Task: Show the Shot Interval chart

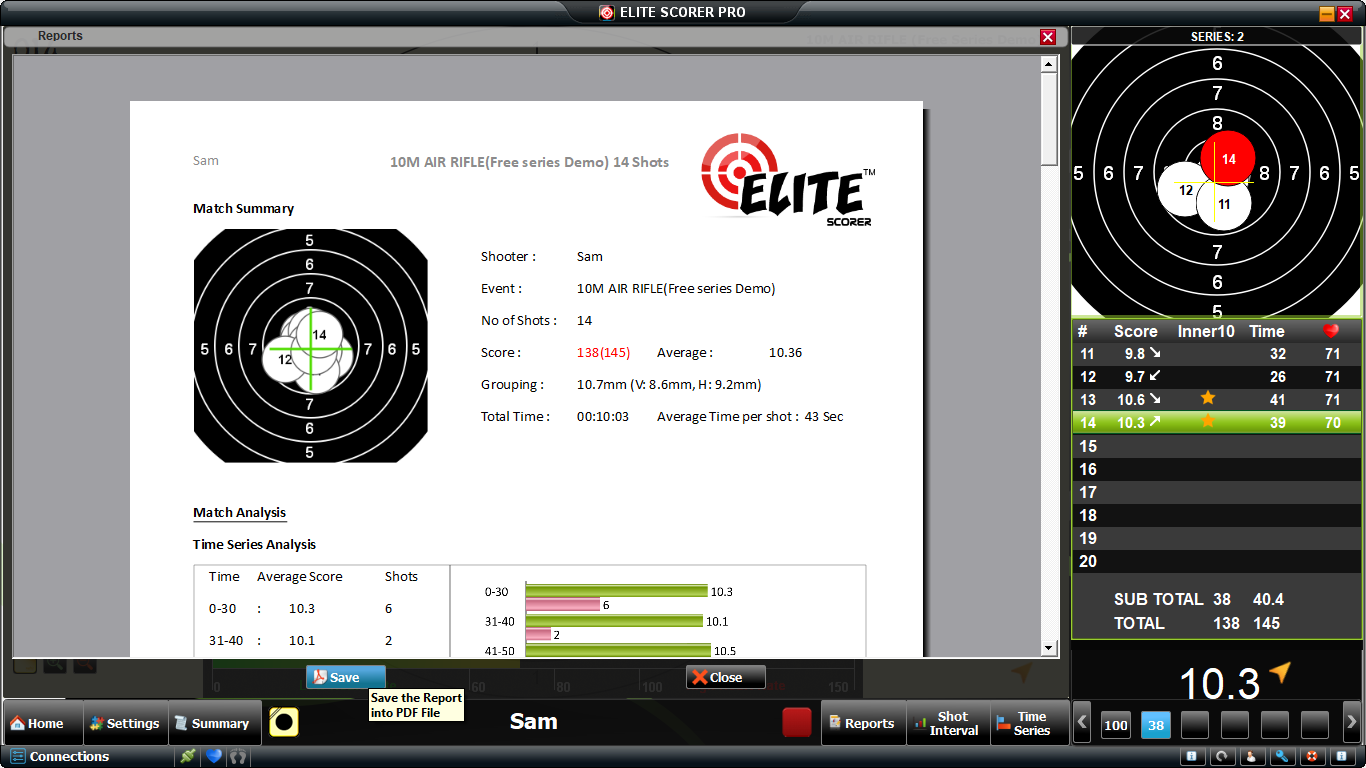Action: coord(947,723)
